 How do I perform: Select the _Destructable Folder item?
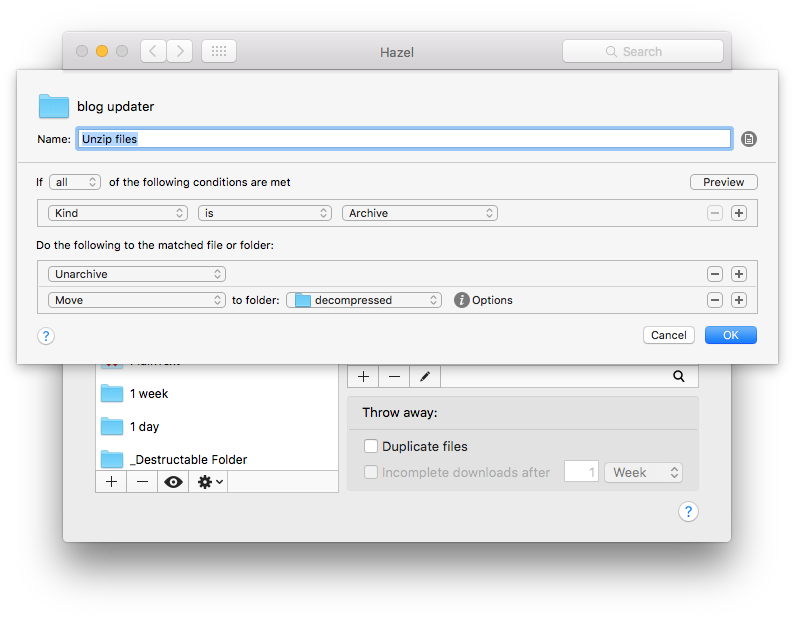coord(188,460)
